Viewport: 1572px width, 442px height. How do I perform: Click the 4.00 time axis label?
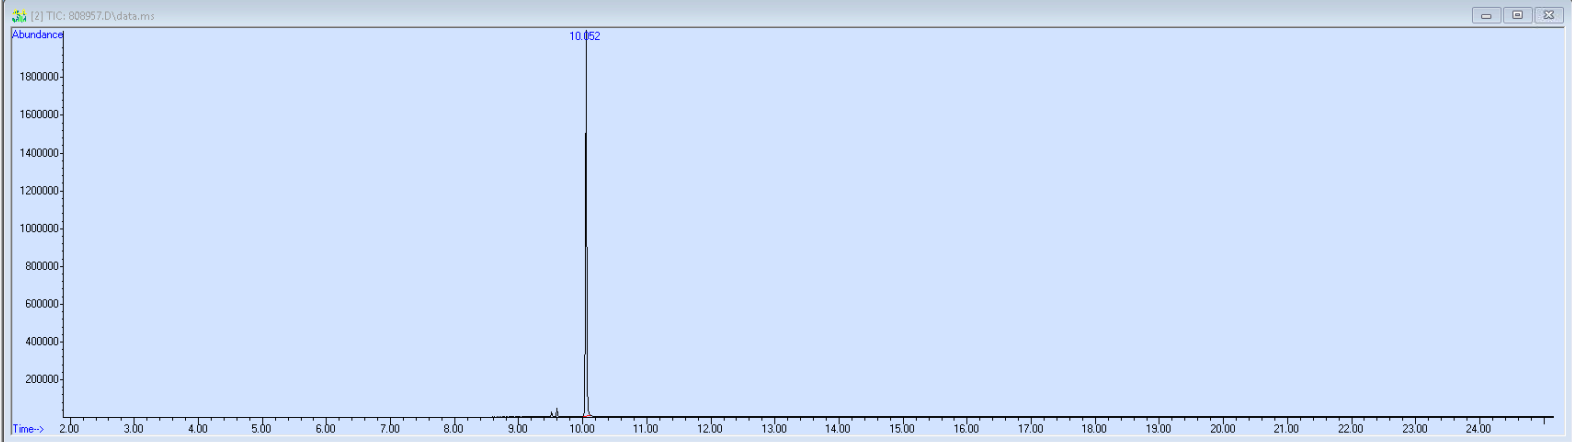197,429
